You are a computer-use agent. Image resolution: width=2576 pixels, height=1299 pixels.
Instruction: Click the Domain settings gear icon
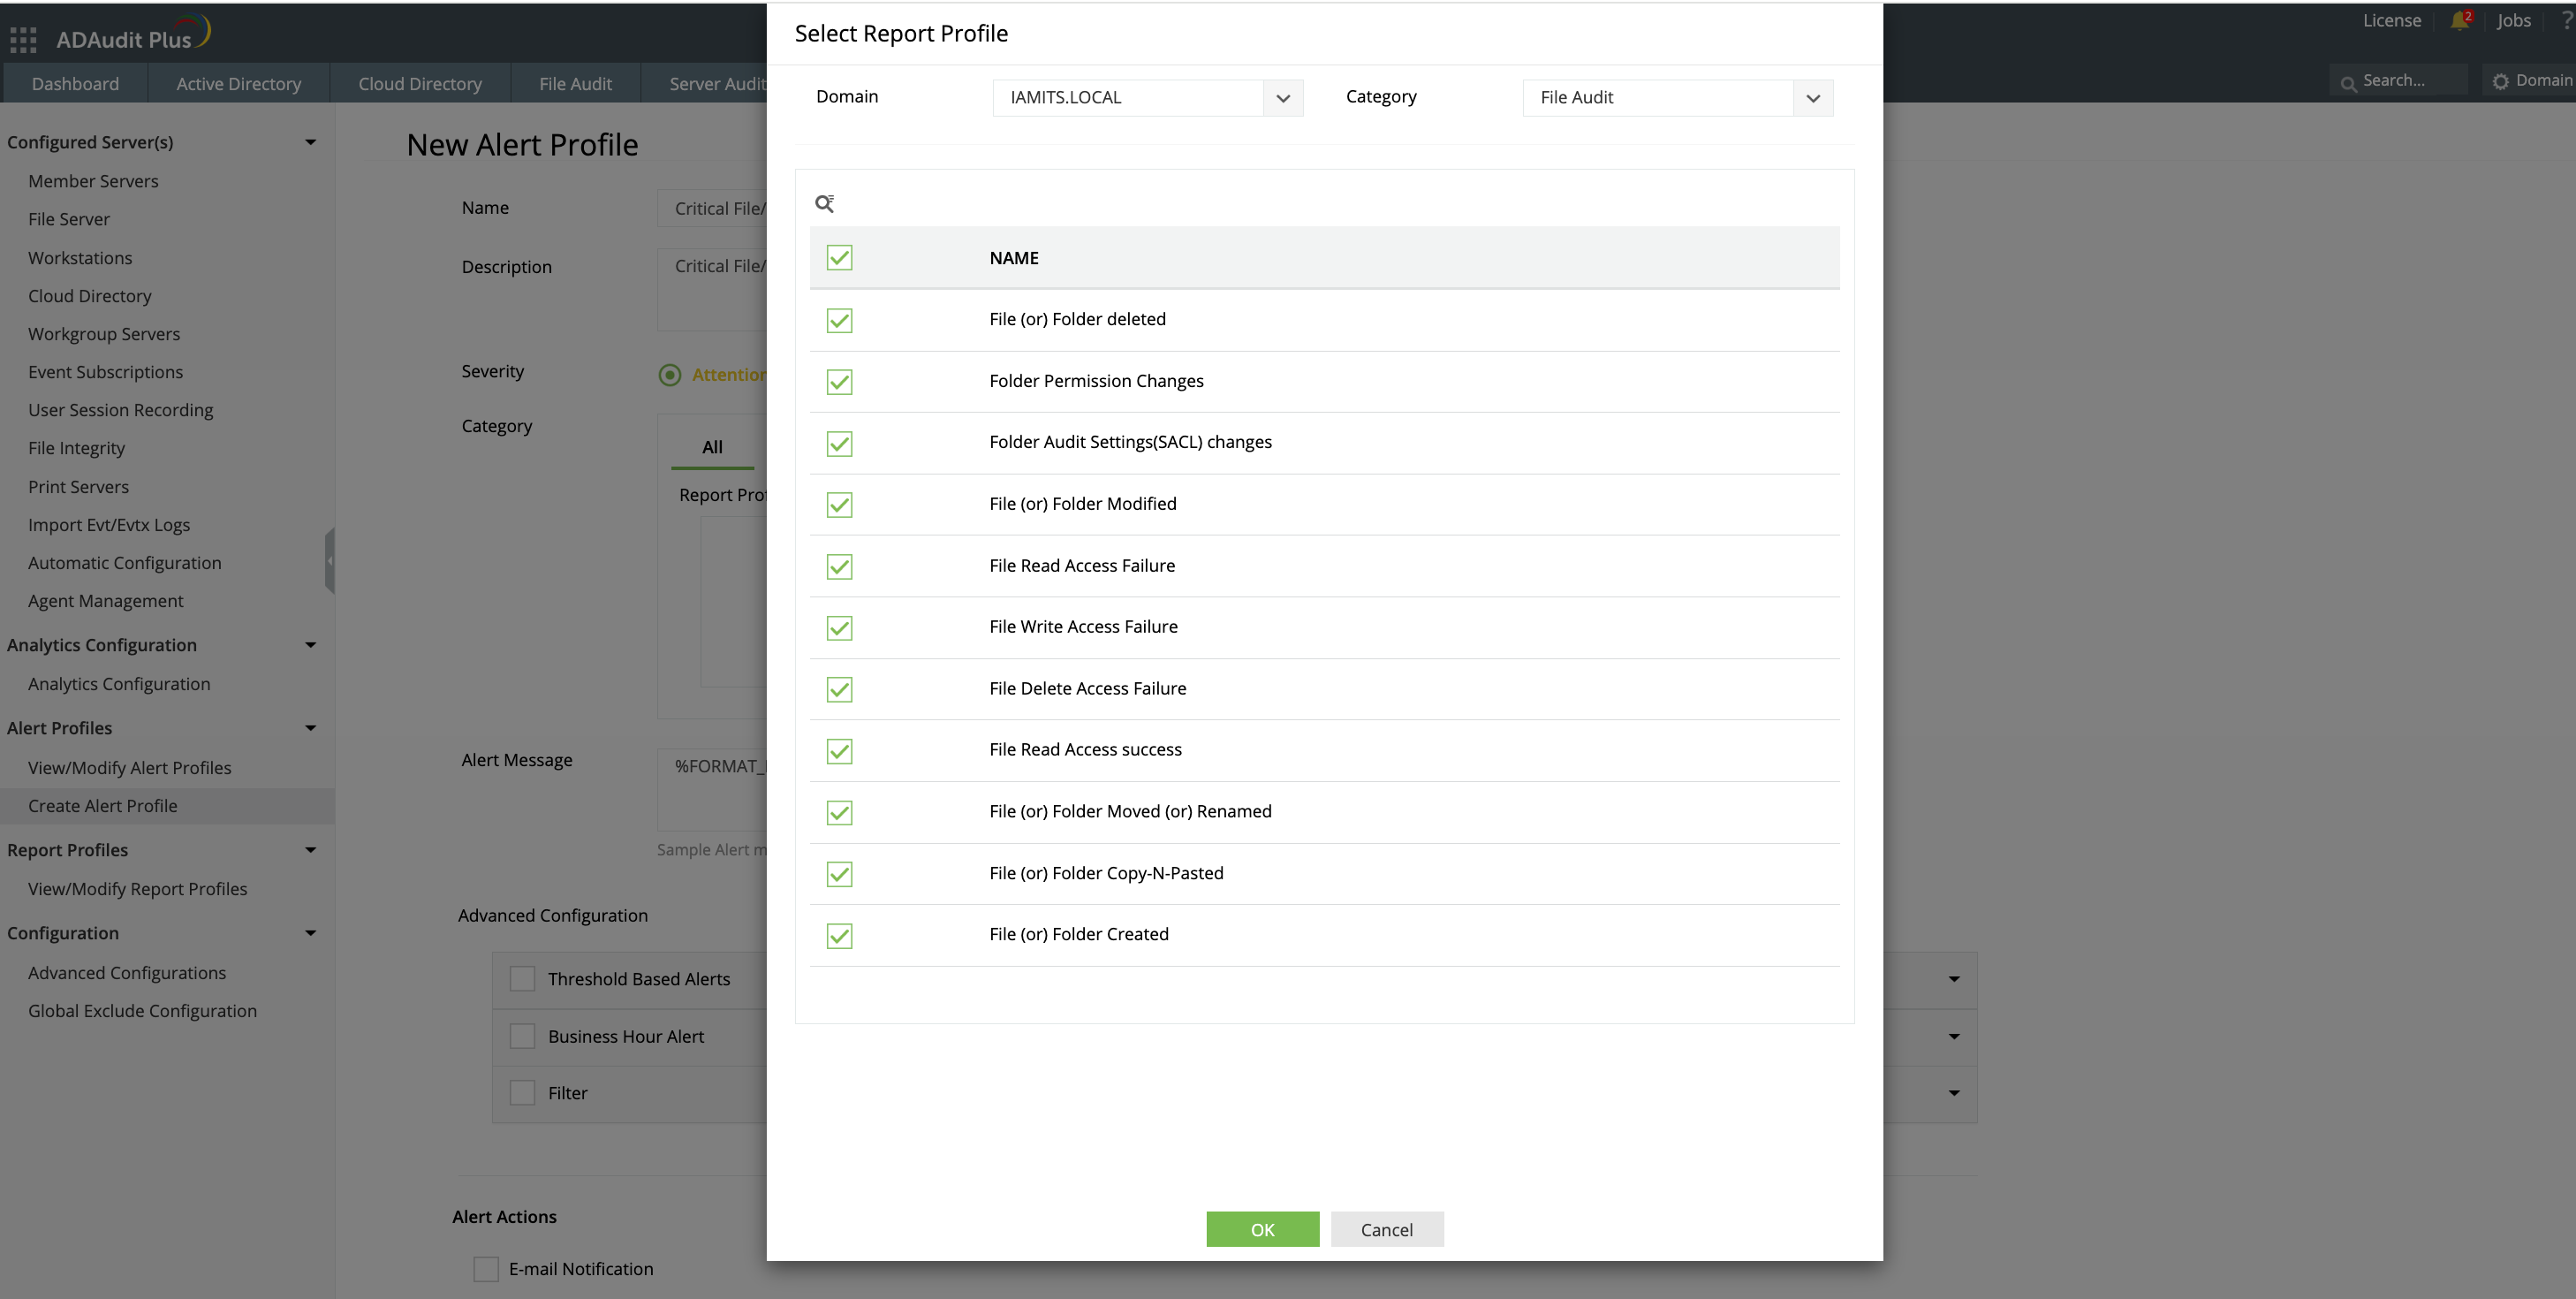coord(2500,81)
